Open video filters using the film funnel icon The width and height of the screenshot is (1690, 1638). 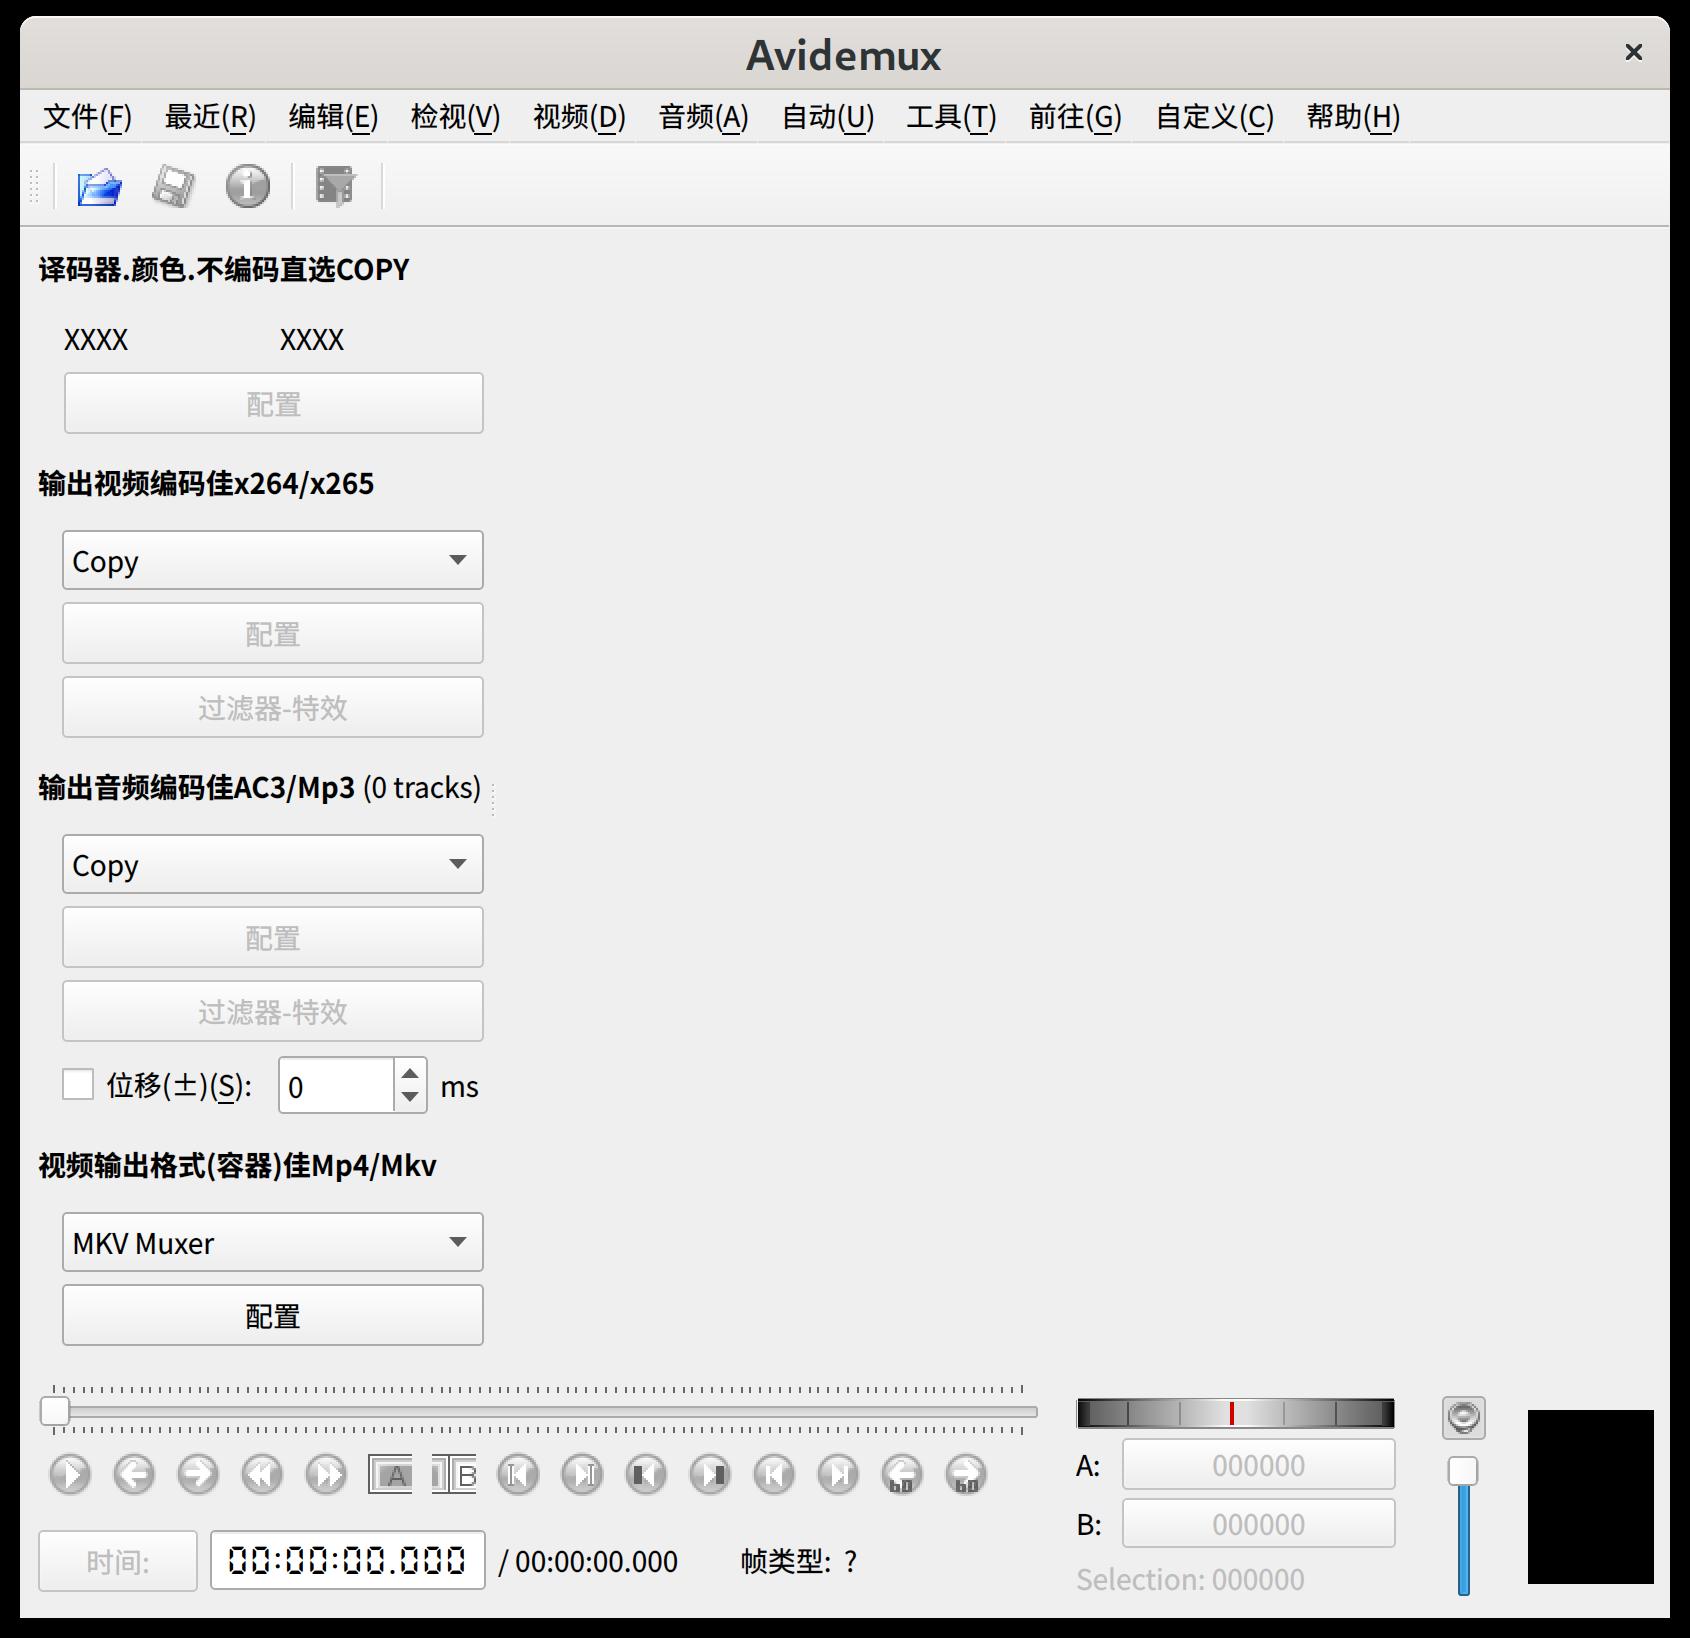coord(336,186)
